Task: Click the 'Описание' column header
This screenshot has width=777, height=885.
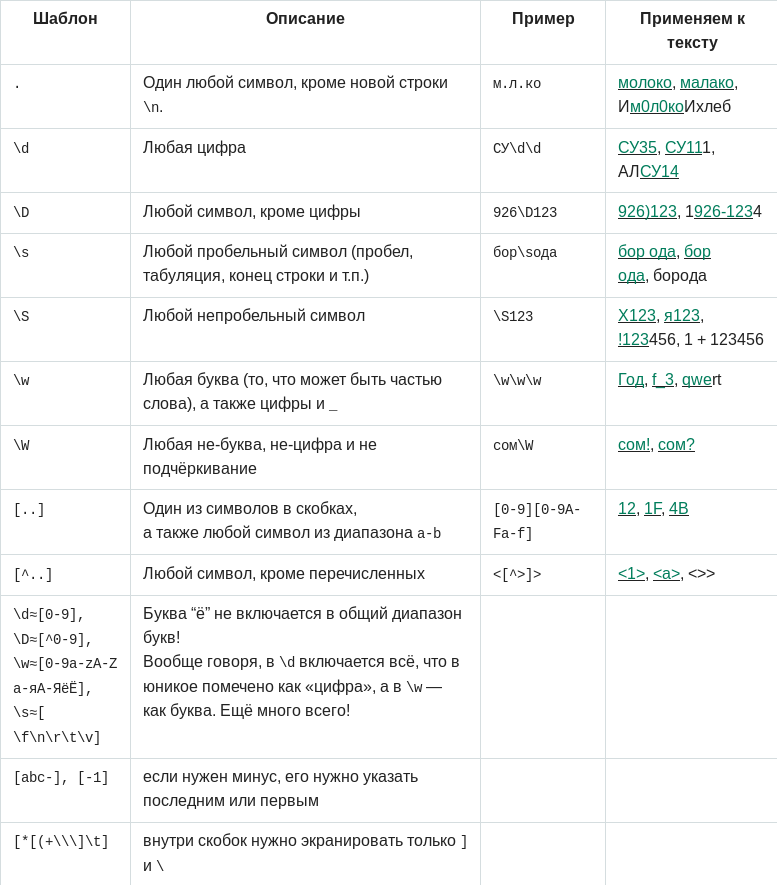Action: pos(305,19)
